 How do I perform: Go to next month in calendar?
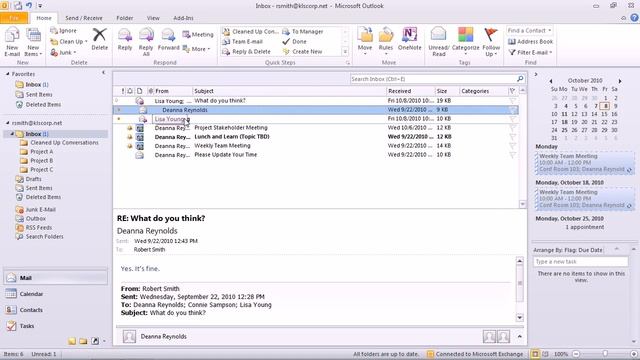click(x=620, y=81)
